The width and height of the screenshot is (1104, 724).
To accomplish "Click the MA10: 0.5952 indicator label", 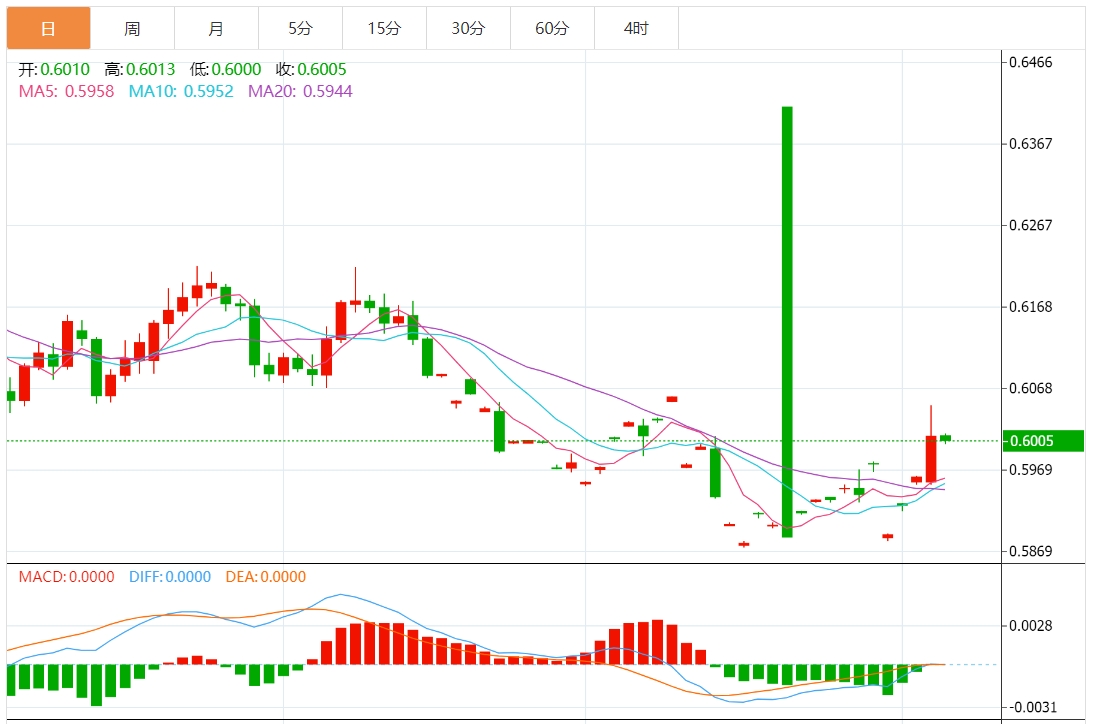I will coord(181,92).
